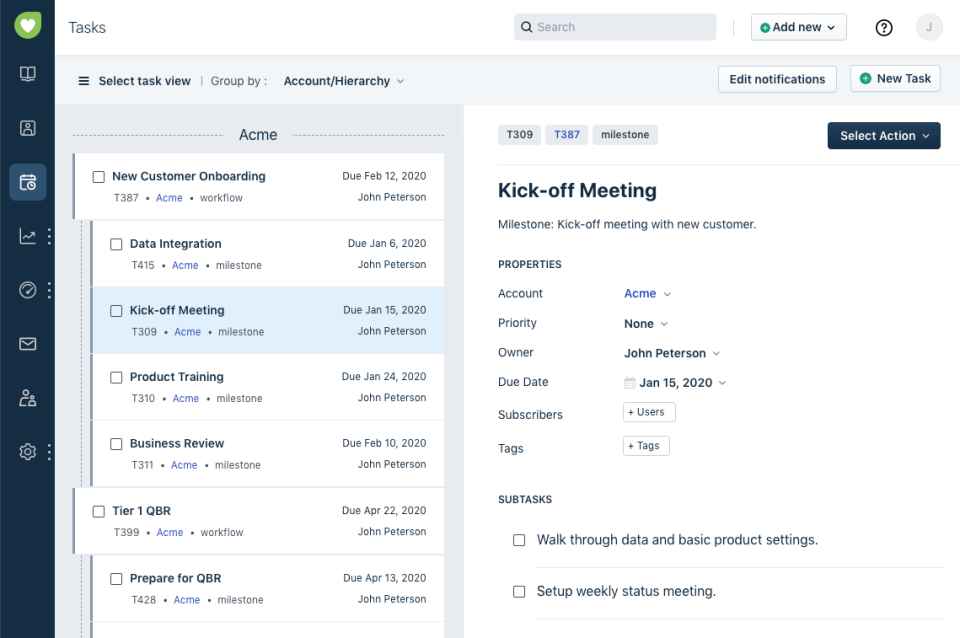Check the subtask 'Setup weekly status meeting'
The image size is (960, 638).
click(519, 591)
